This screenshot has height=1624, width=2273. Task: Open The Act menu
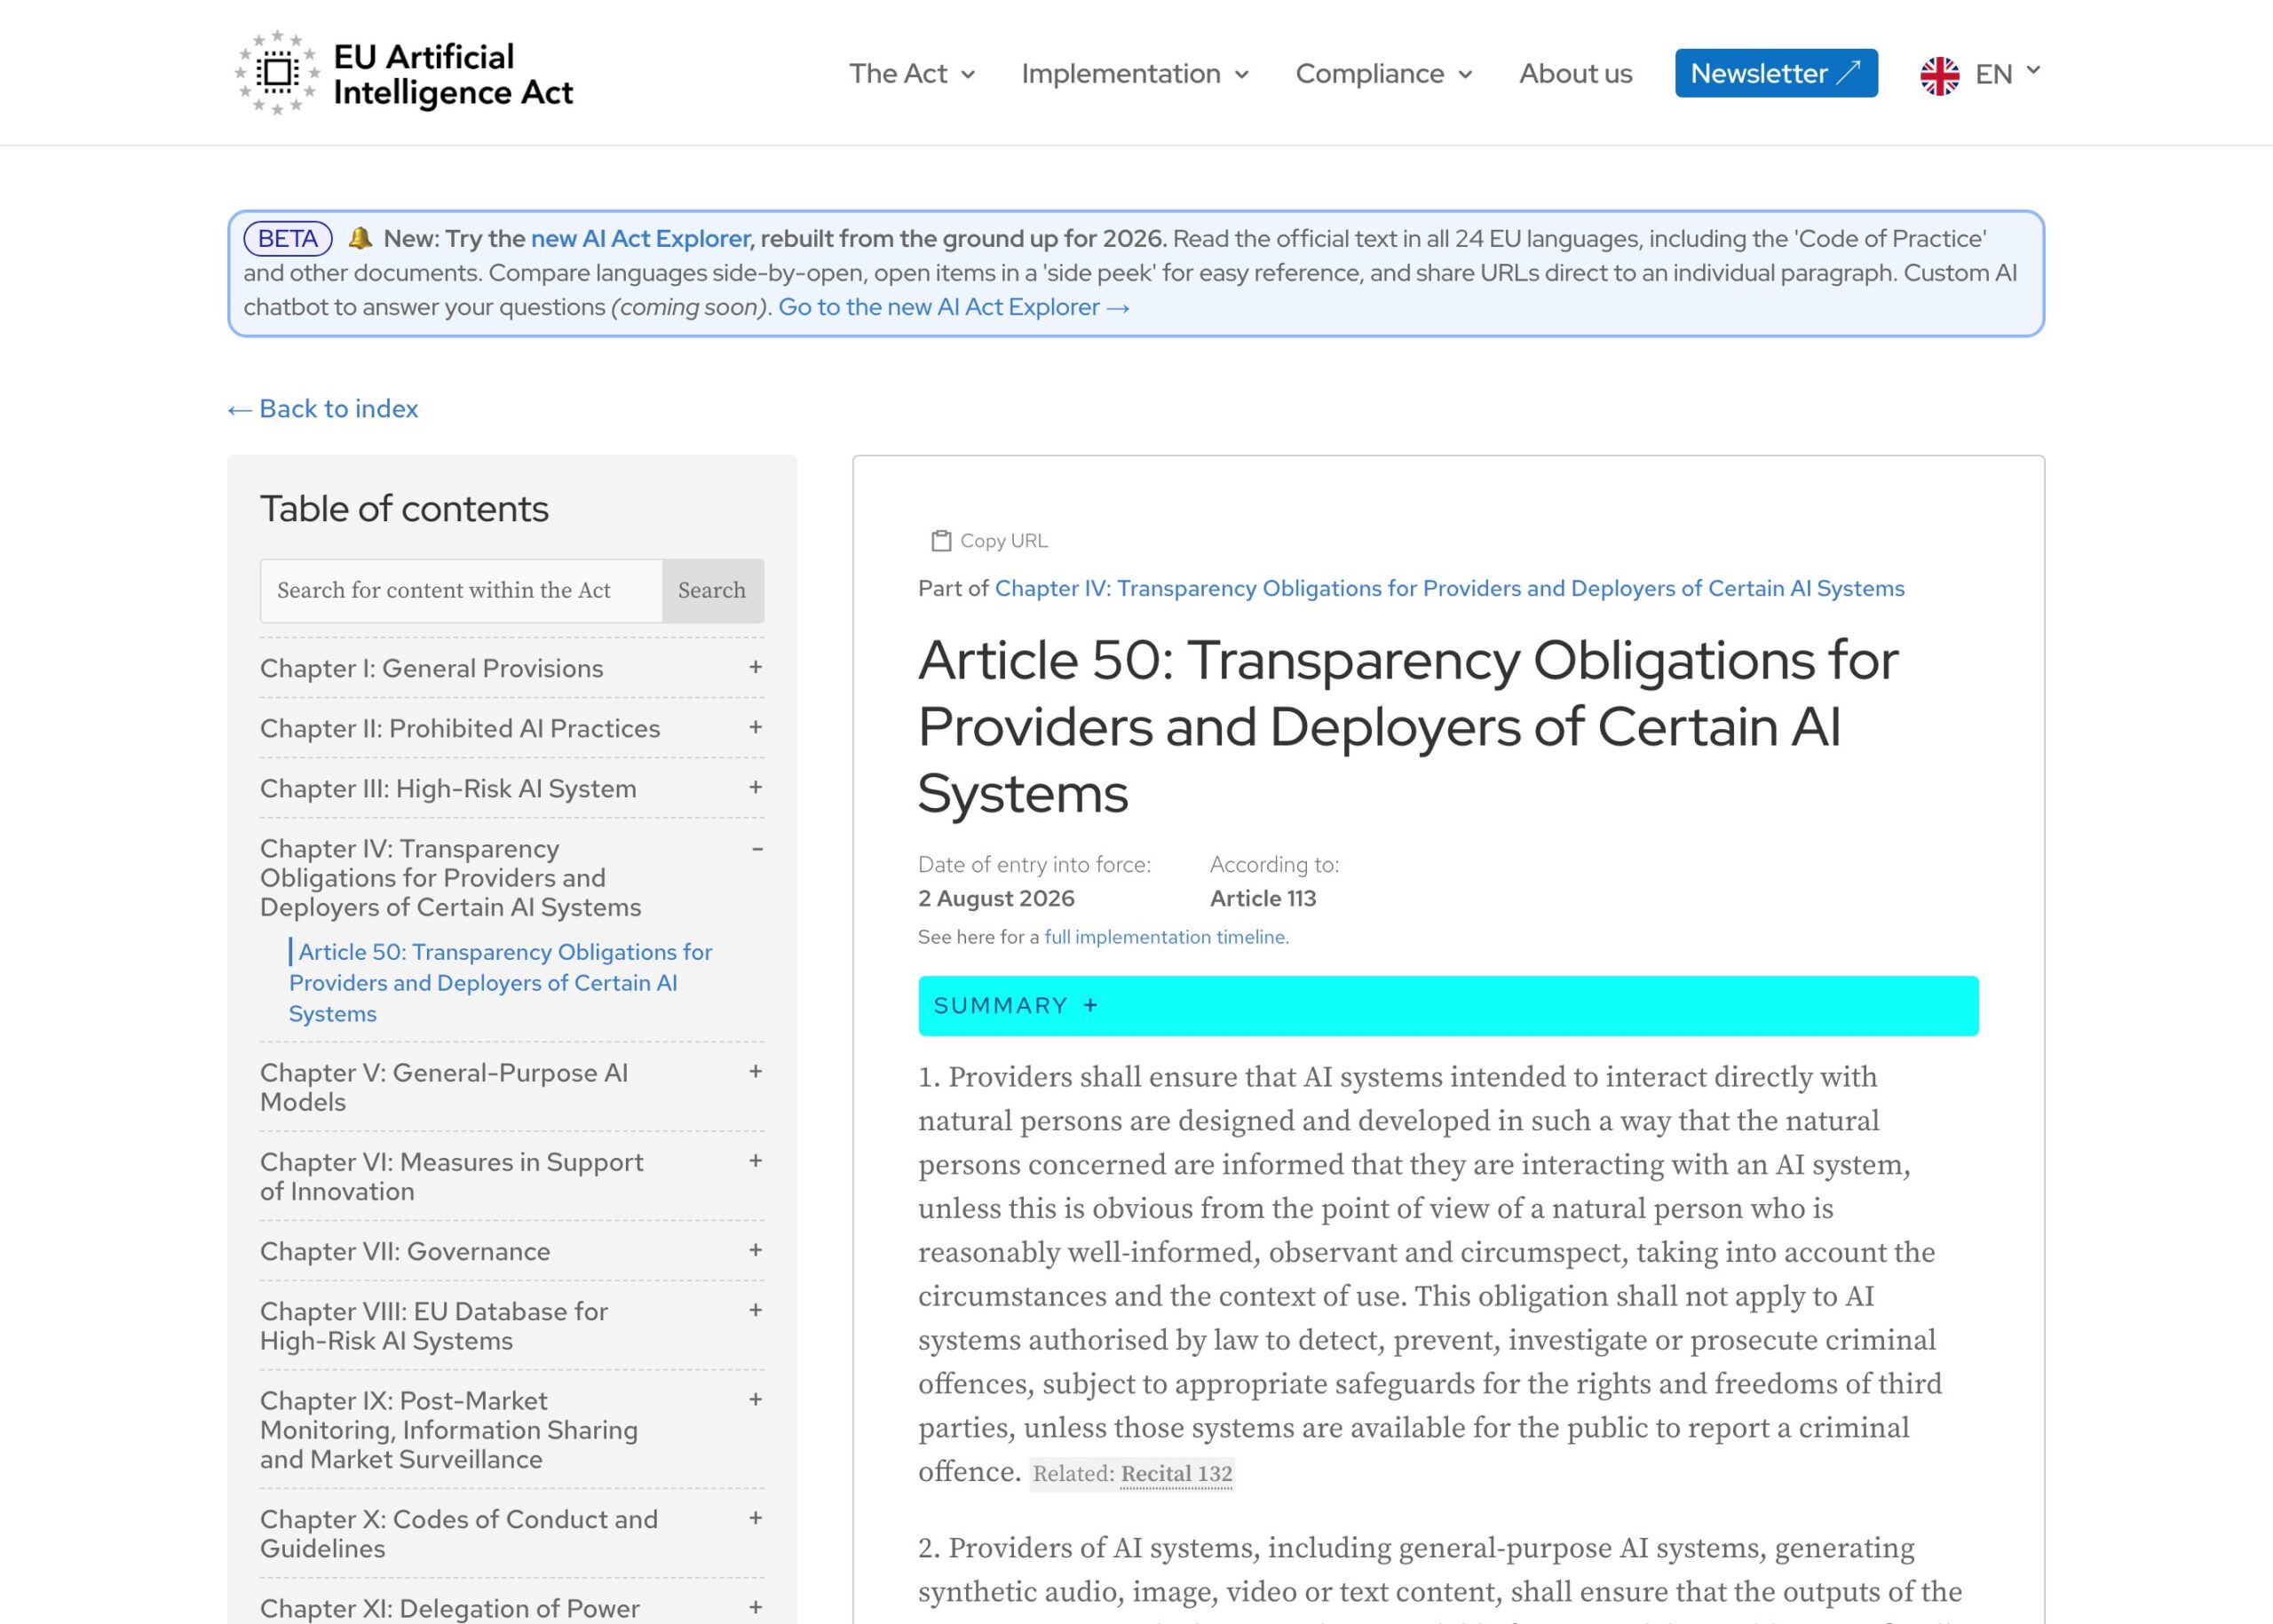pos(911,74)
